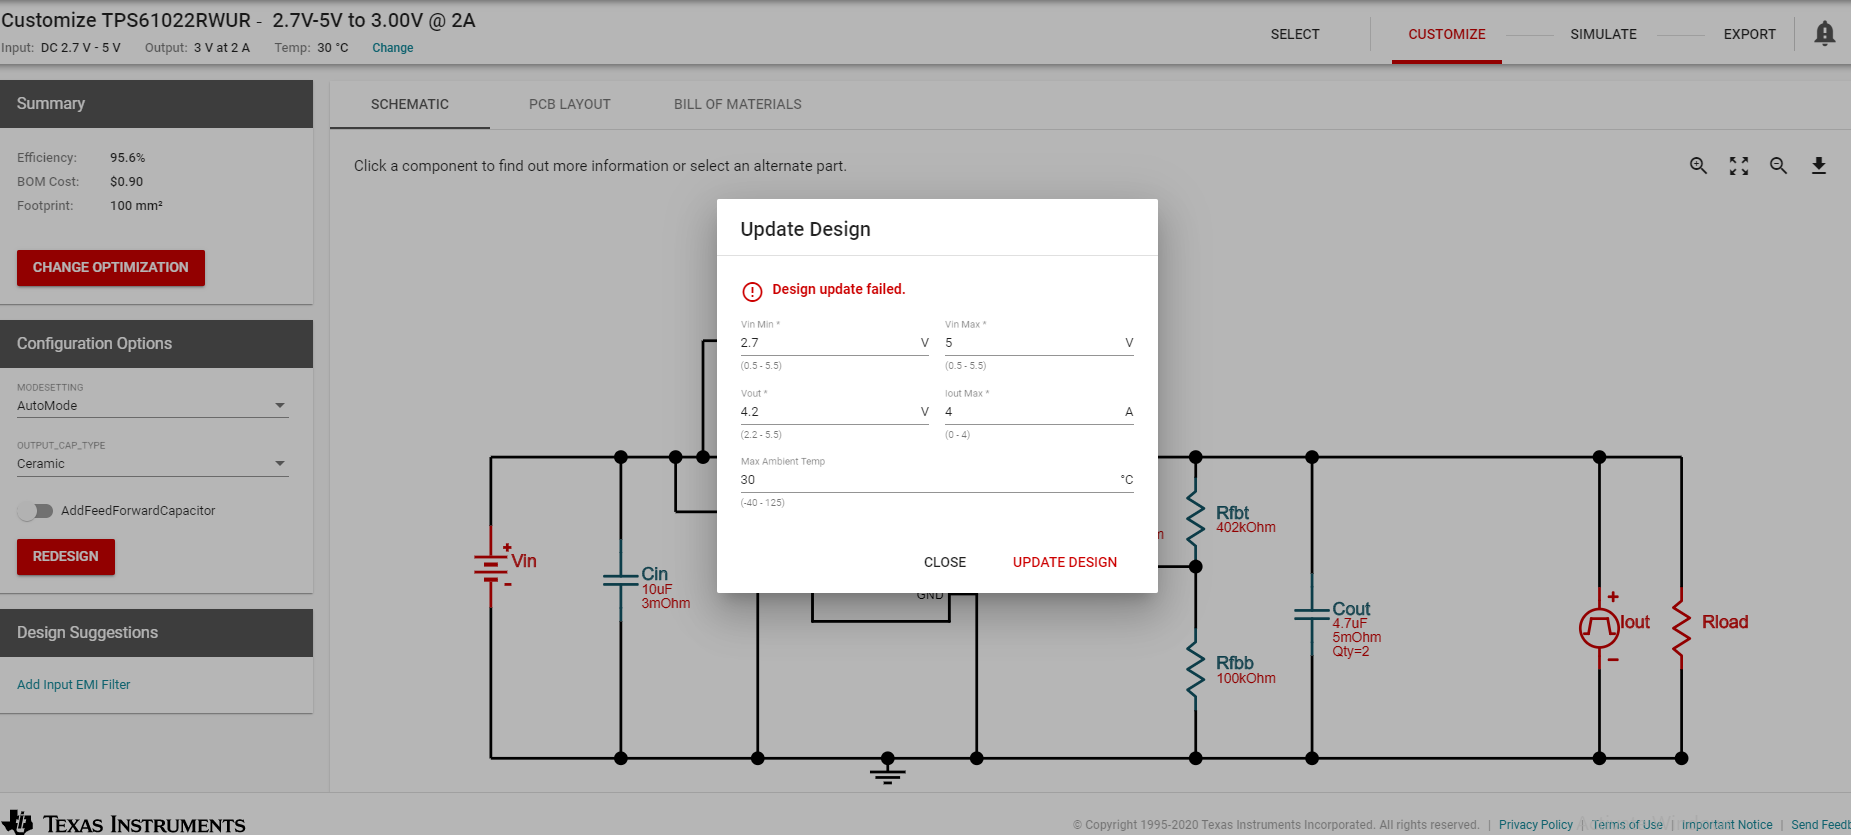Click the Vin Min input field
Viewport: 1851px width, 835px height.
pyautogui.click(x=835, y=343)
